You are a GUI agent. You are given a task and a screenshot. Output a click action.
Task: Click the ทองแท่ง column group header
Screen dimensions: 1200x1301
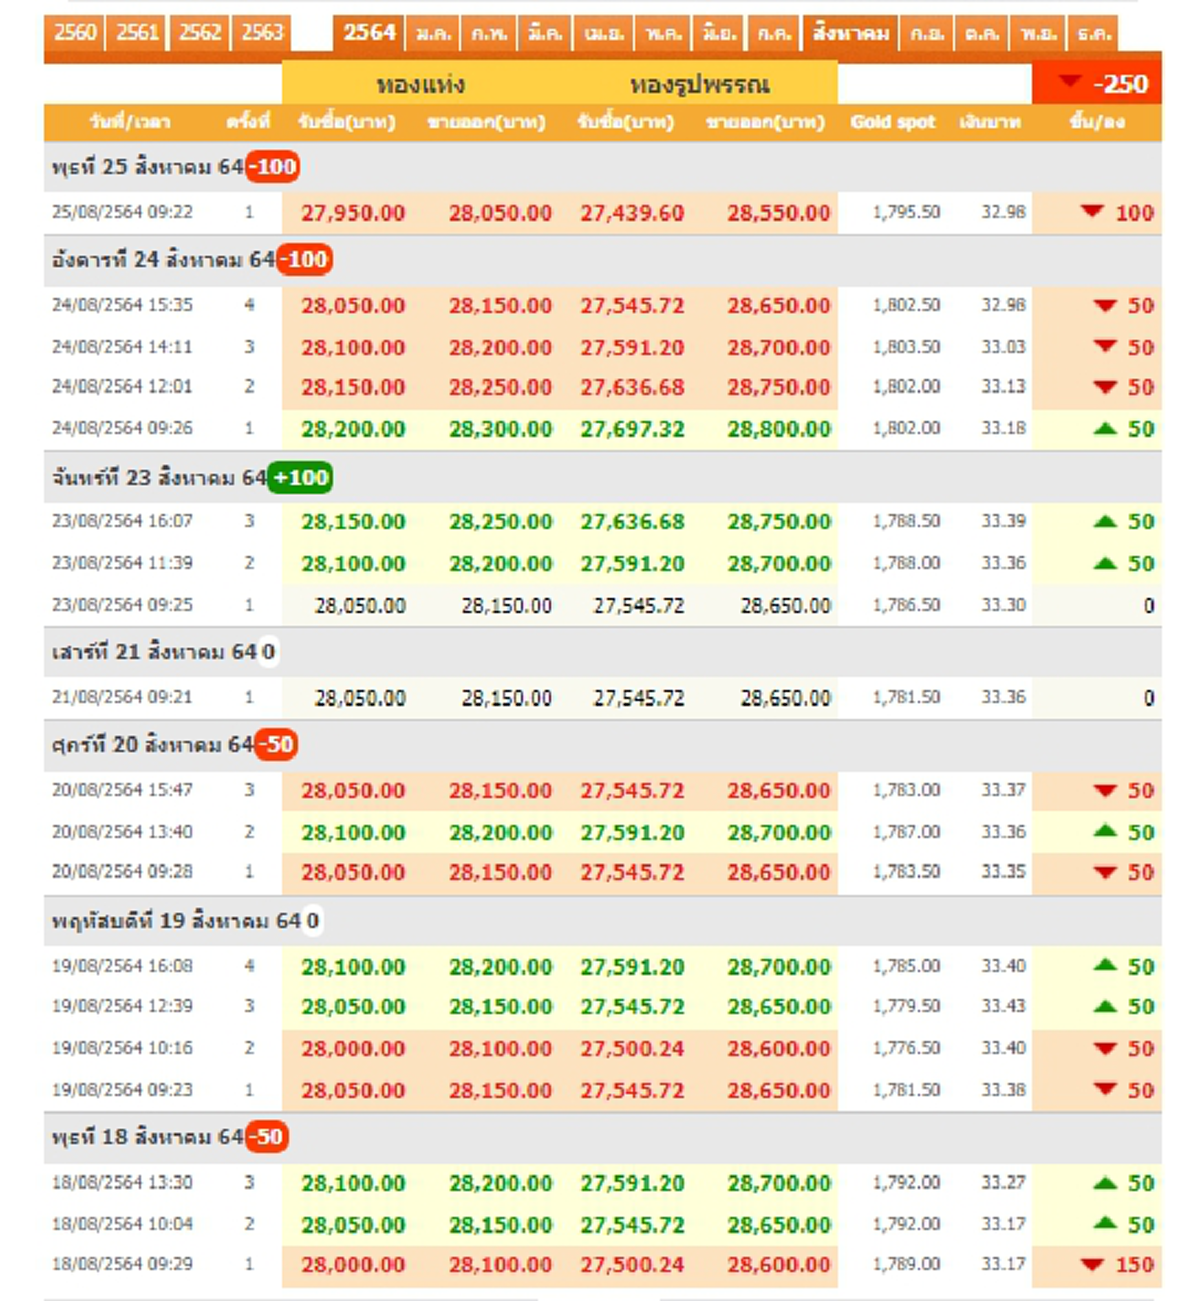(x=421, y=84)
